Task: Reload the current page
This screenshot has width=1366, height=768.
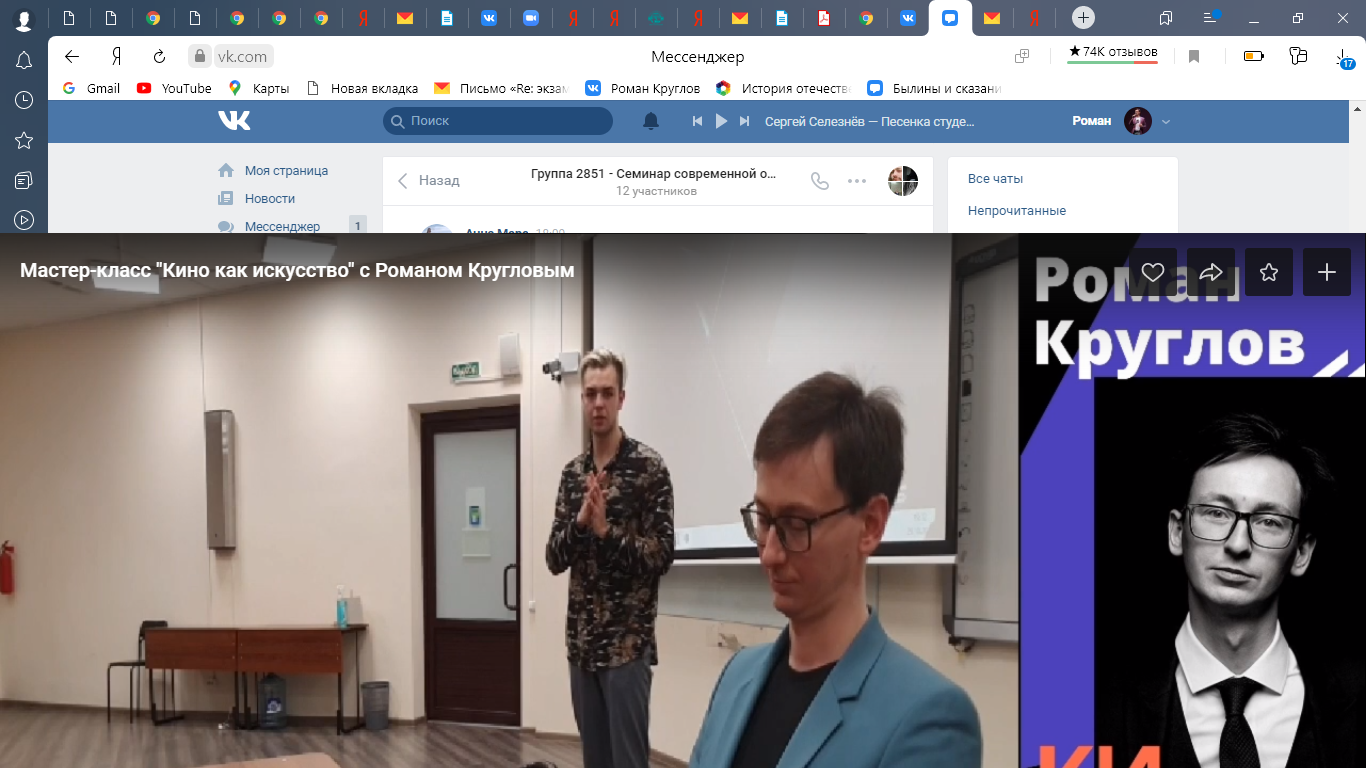Action: click(159, 57)
